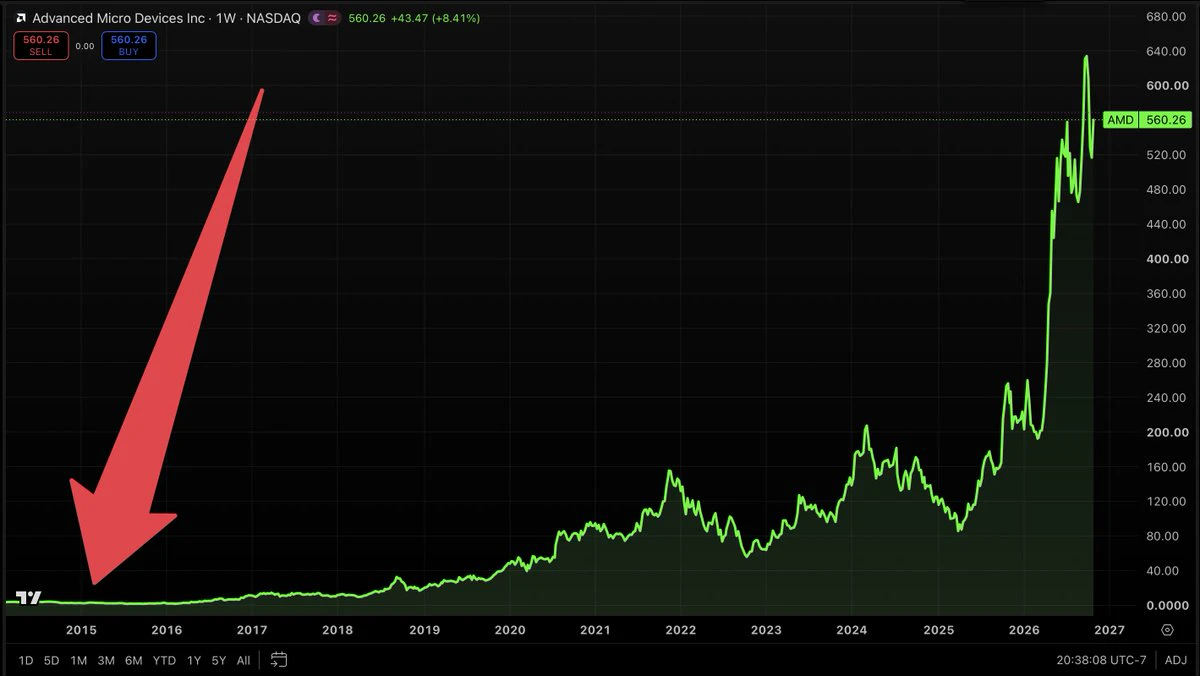Open the go-to-date calendar icon
Screen dimensions: 1200x676
click(279, 660)
